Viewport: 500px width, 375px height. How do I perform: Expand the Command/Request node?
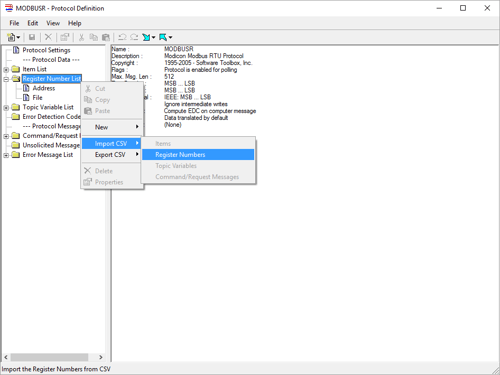pyautogui.click(x=6, y=136)
